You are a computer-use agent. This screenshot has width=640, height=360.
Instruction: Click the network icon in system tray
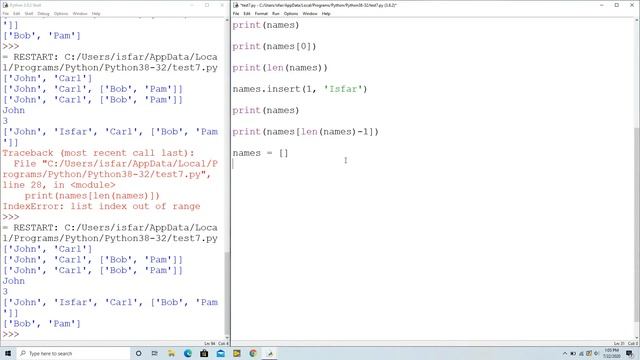pos(581,353)
